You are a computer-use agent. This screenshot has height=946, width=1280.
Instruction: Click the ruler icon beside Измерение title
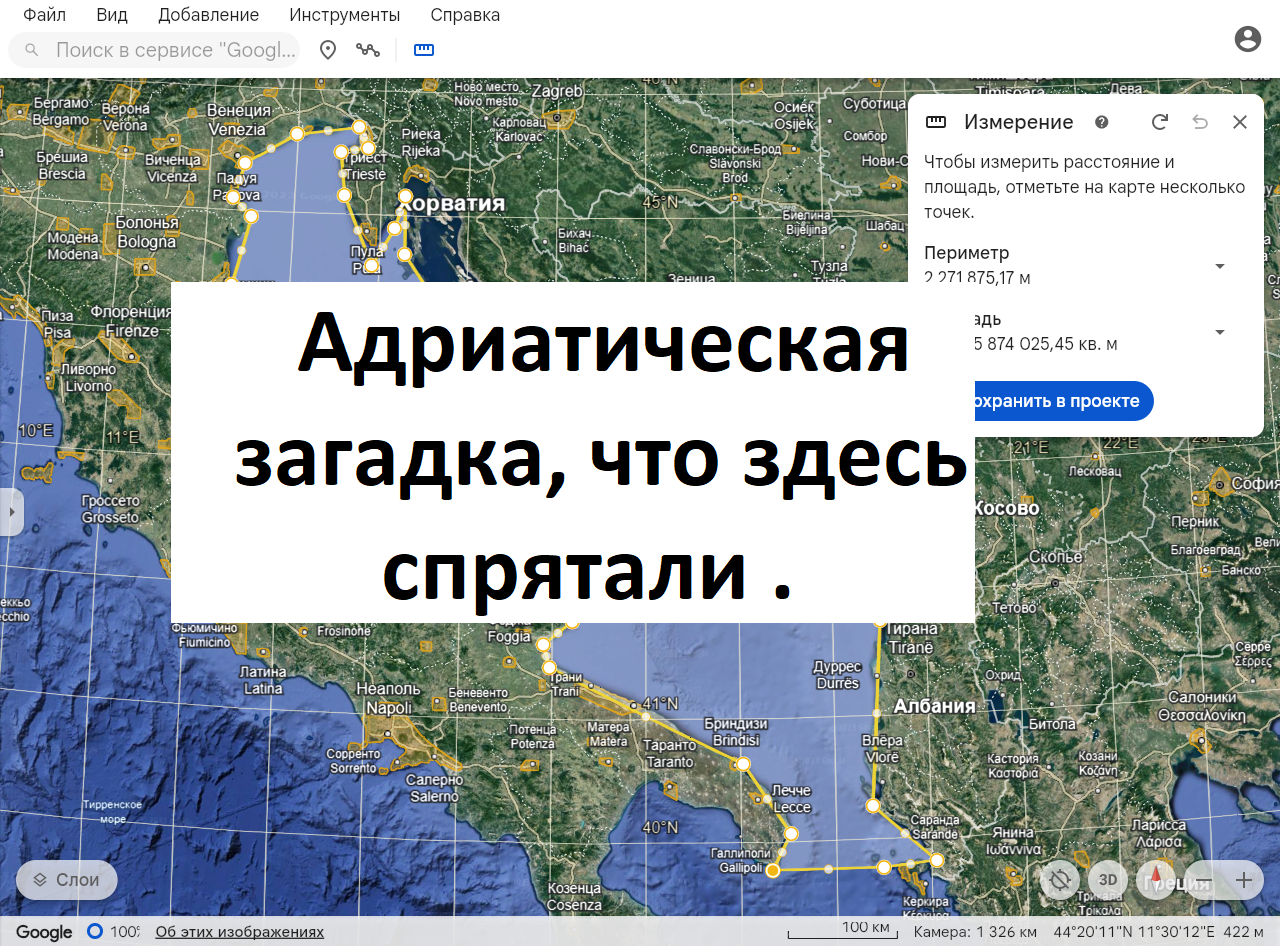(936, 122)
